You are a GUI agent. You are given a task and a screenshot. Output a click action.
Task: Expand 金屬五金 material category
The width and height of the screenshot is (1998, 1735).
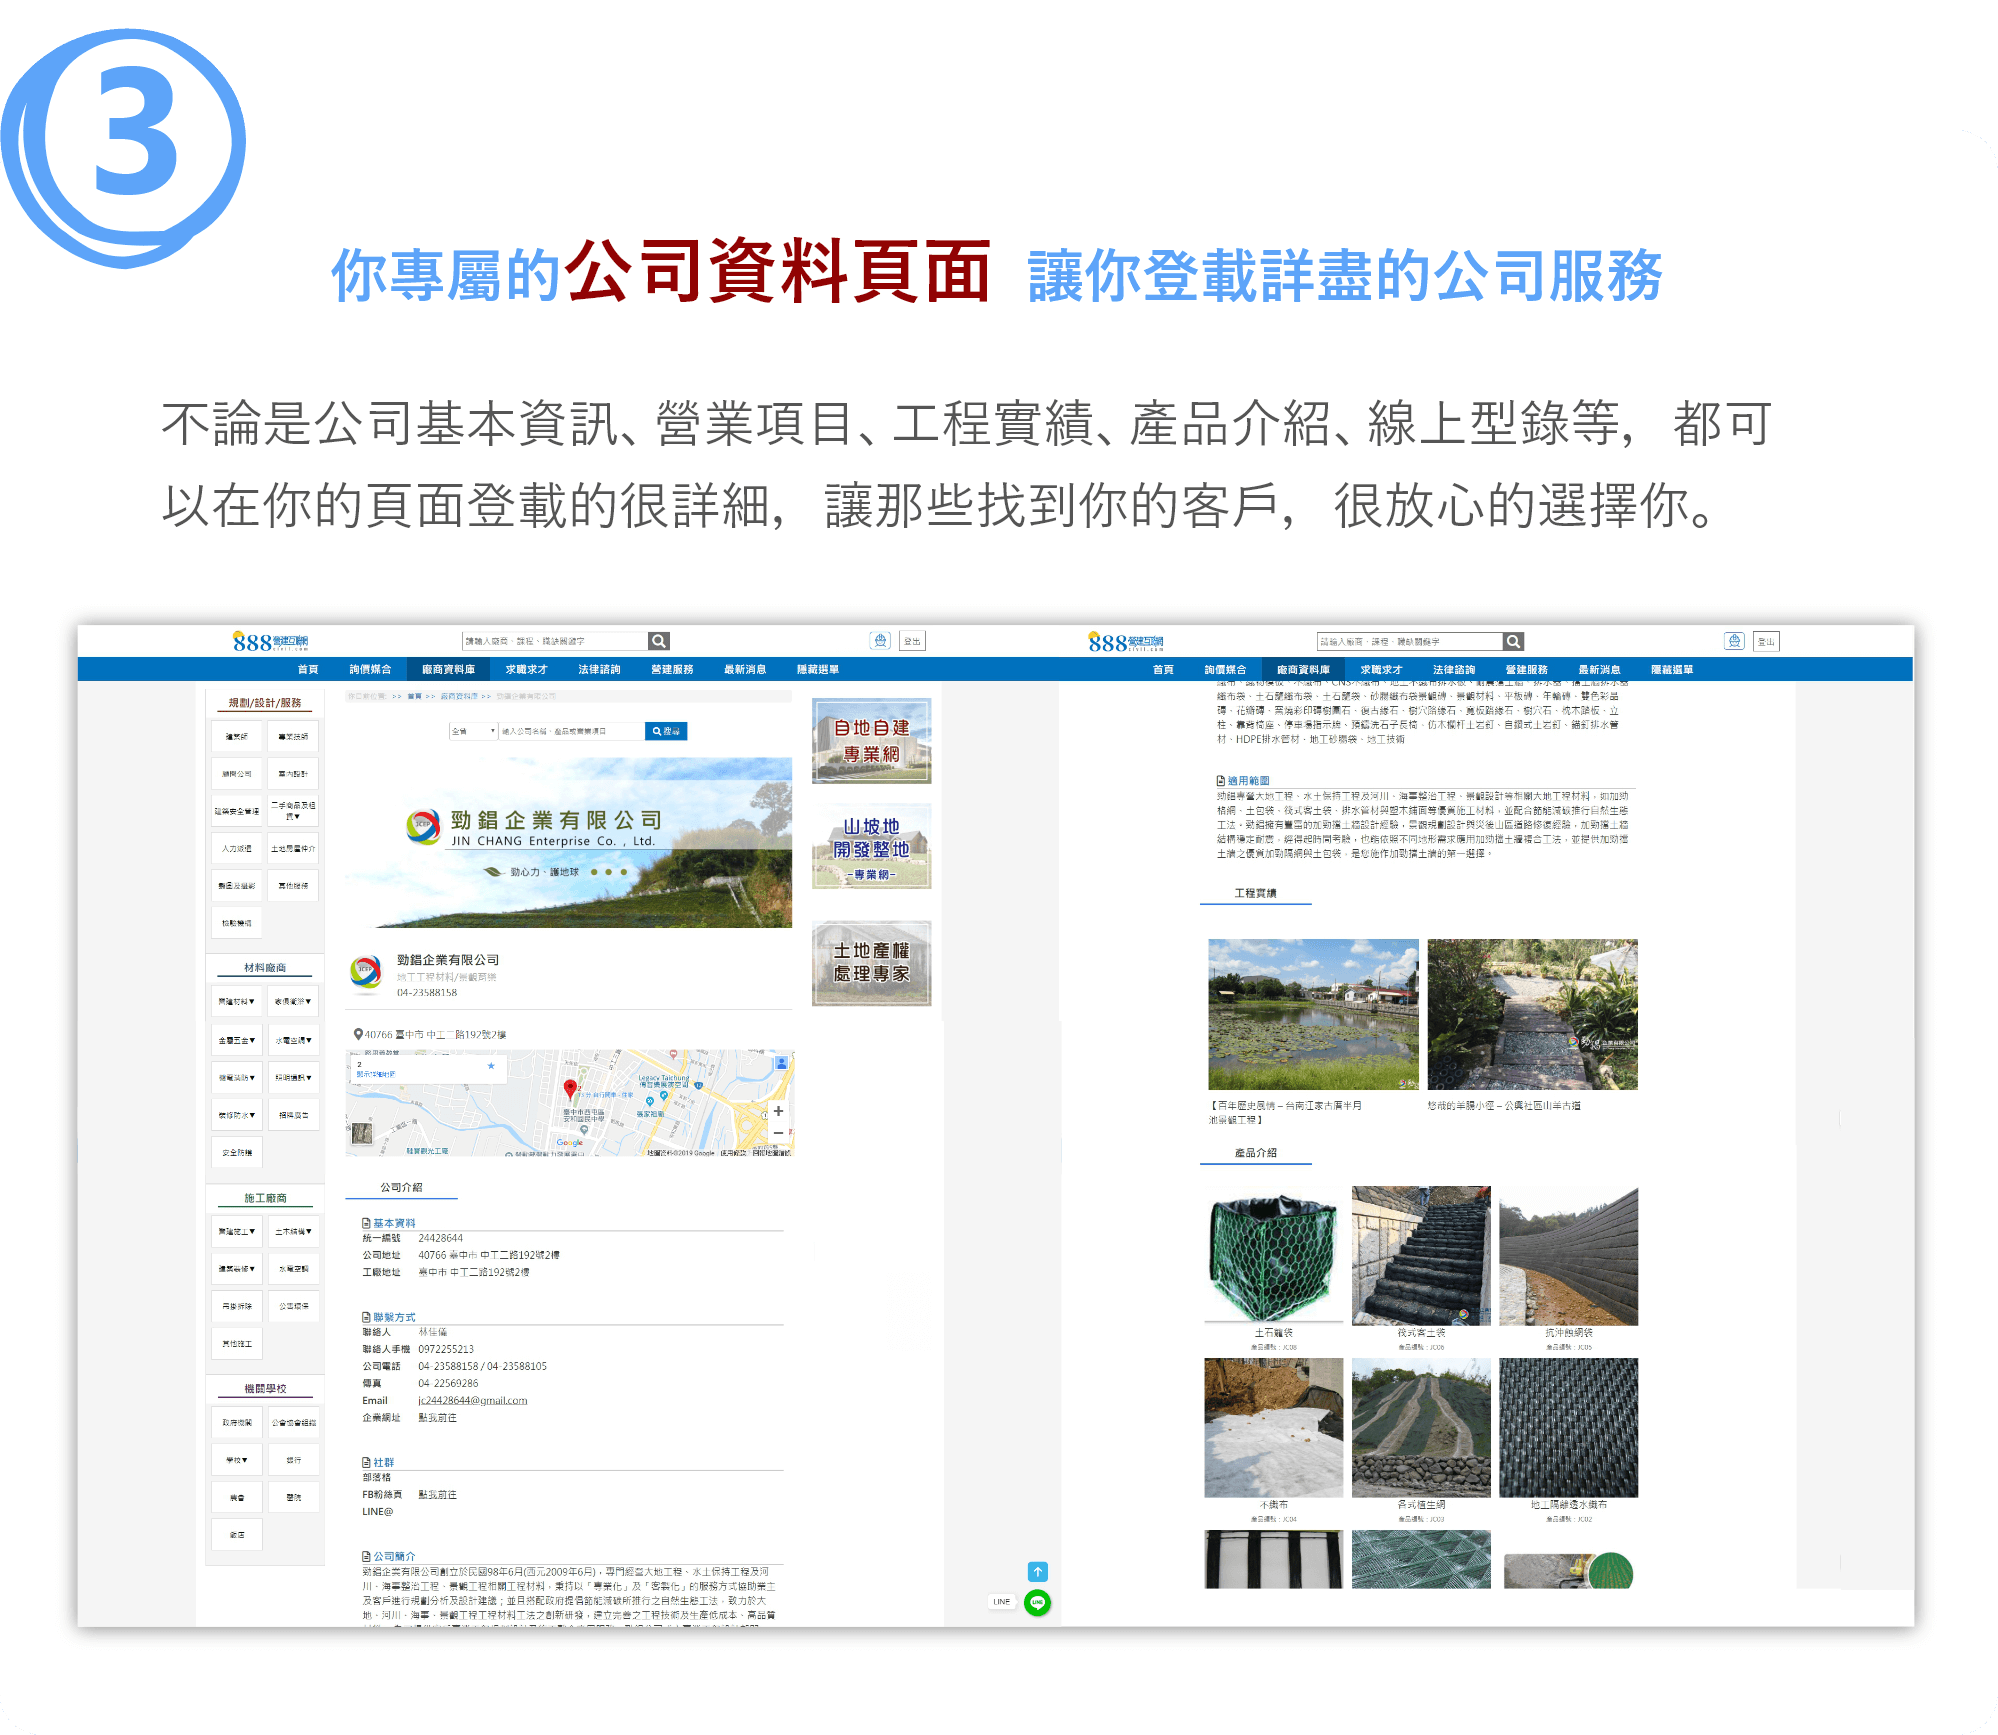coord(237,1040)
